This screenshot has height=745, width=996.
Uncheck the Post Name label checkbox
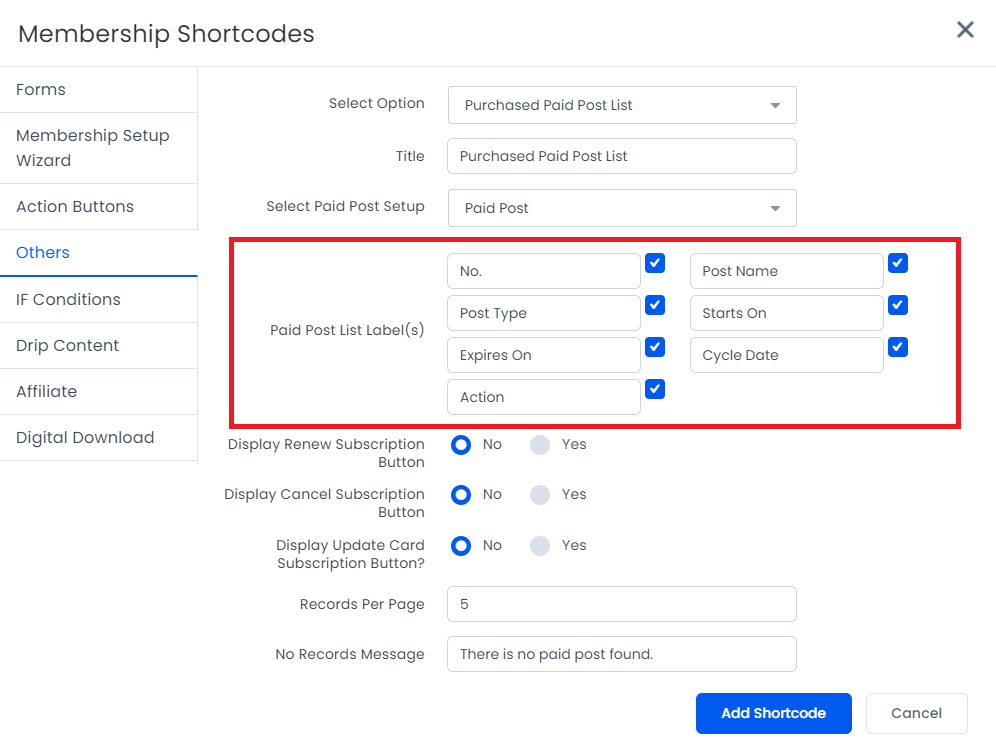tap(898, 263)
